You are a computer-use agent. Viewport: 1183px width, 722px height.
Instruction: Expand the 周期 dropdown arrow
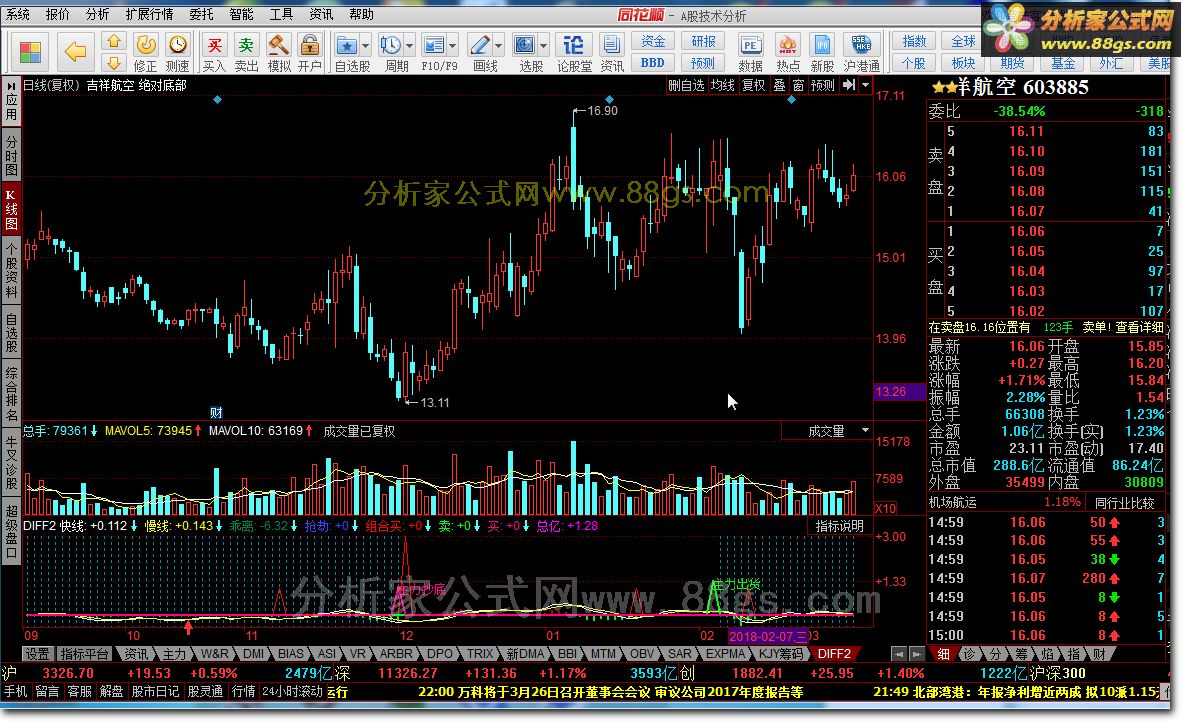[410, 46]
